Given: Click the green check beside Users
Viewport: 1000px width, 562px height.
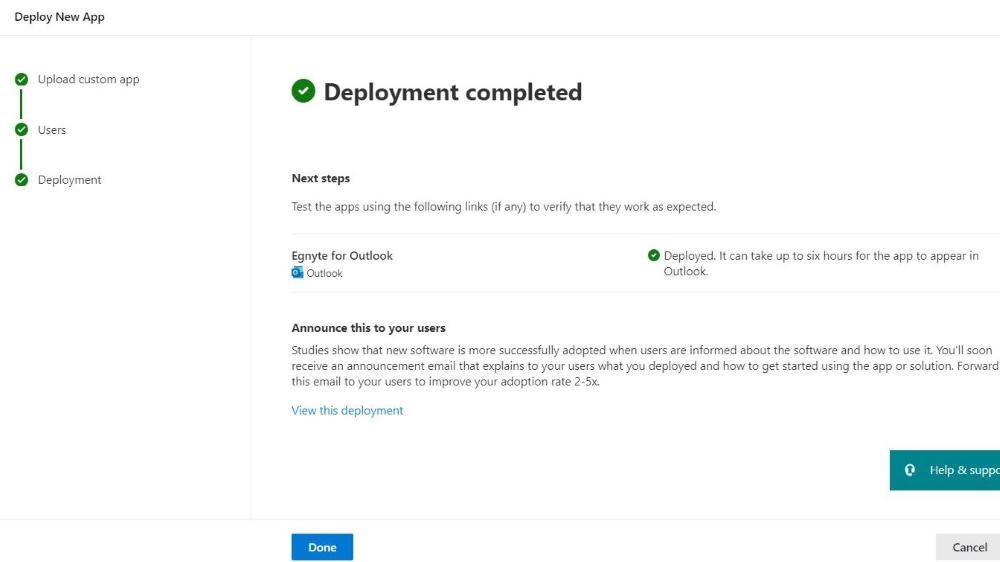Looking at the screenshot, I should [22, 129].
